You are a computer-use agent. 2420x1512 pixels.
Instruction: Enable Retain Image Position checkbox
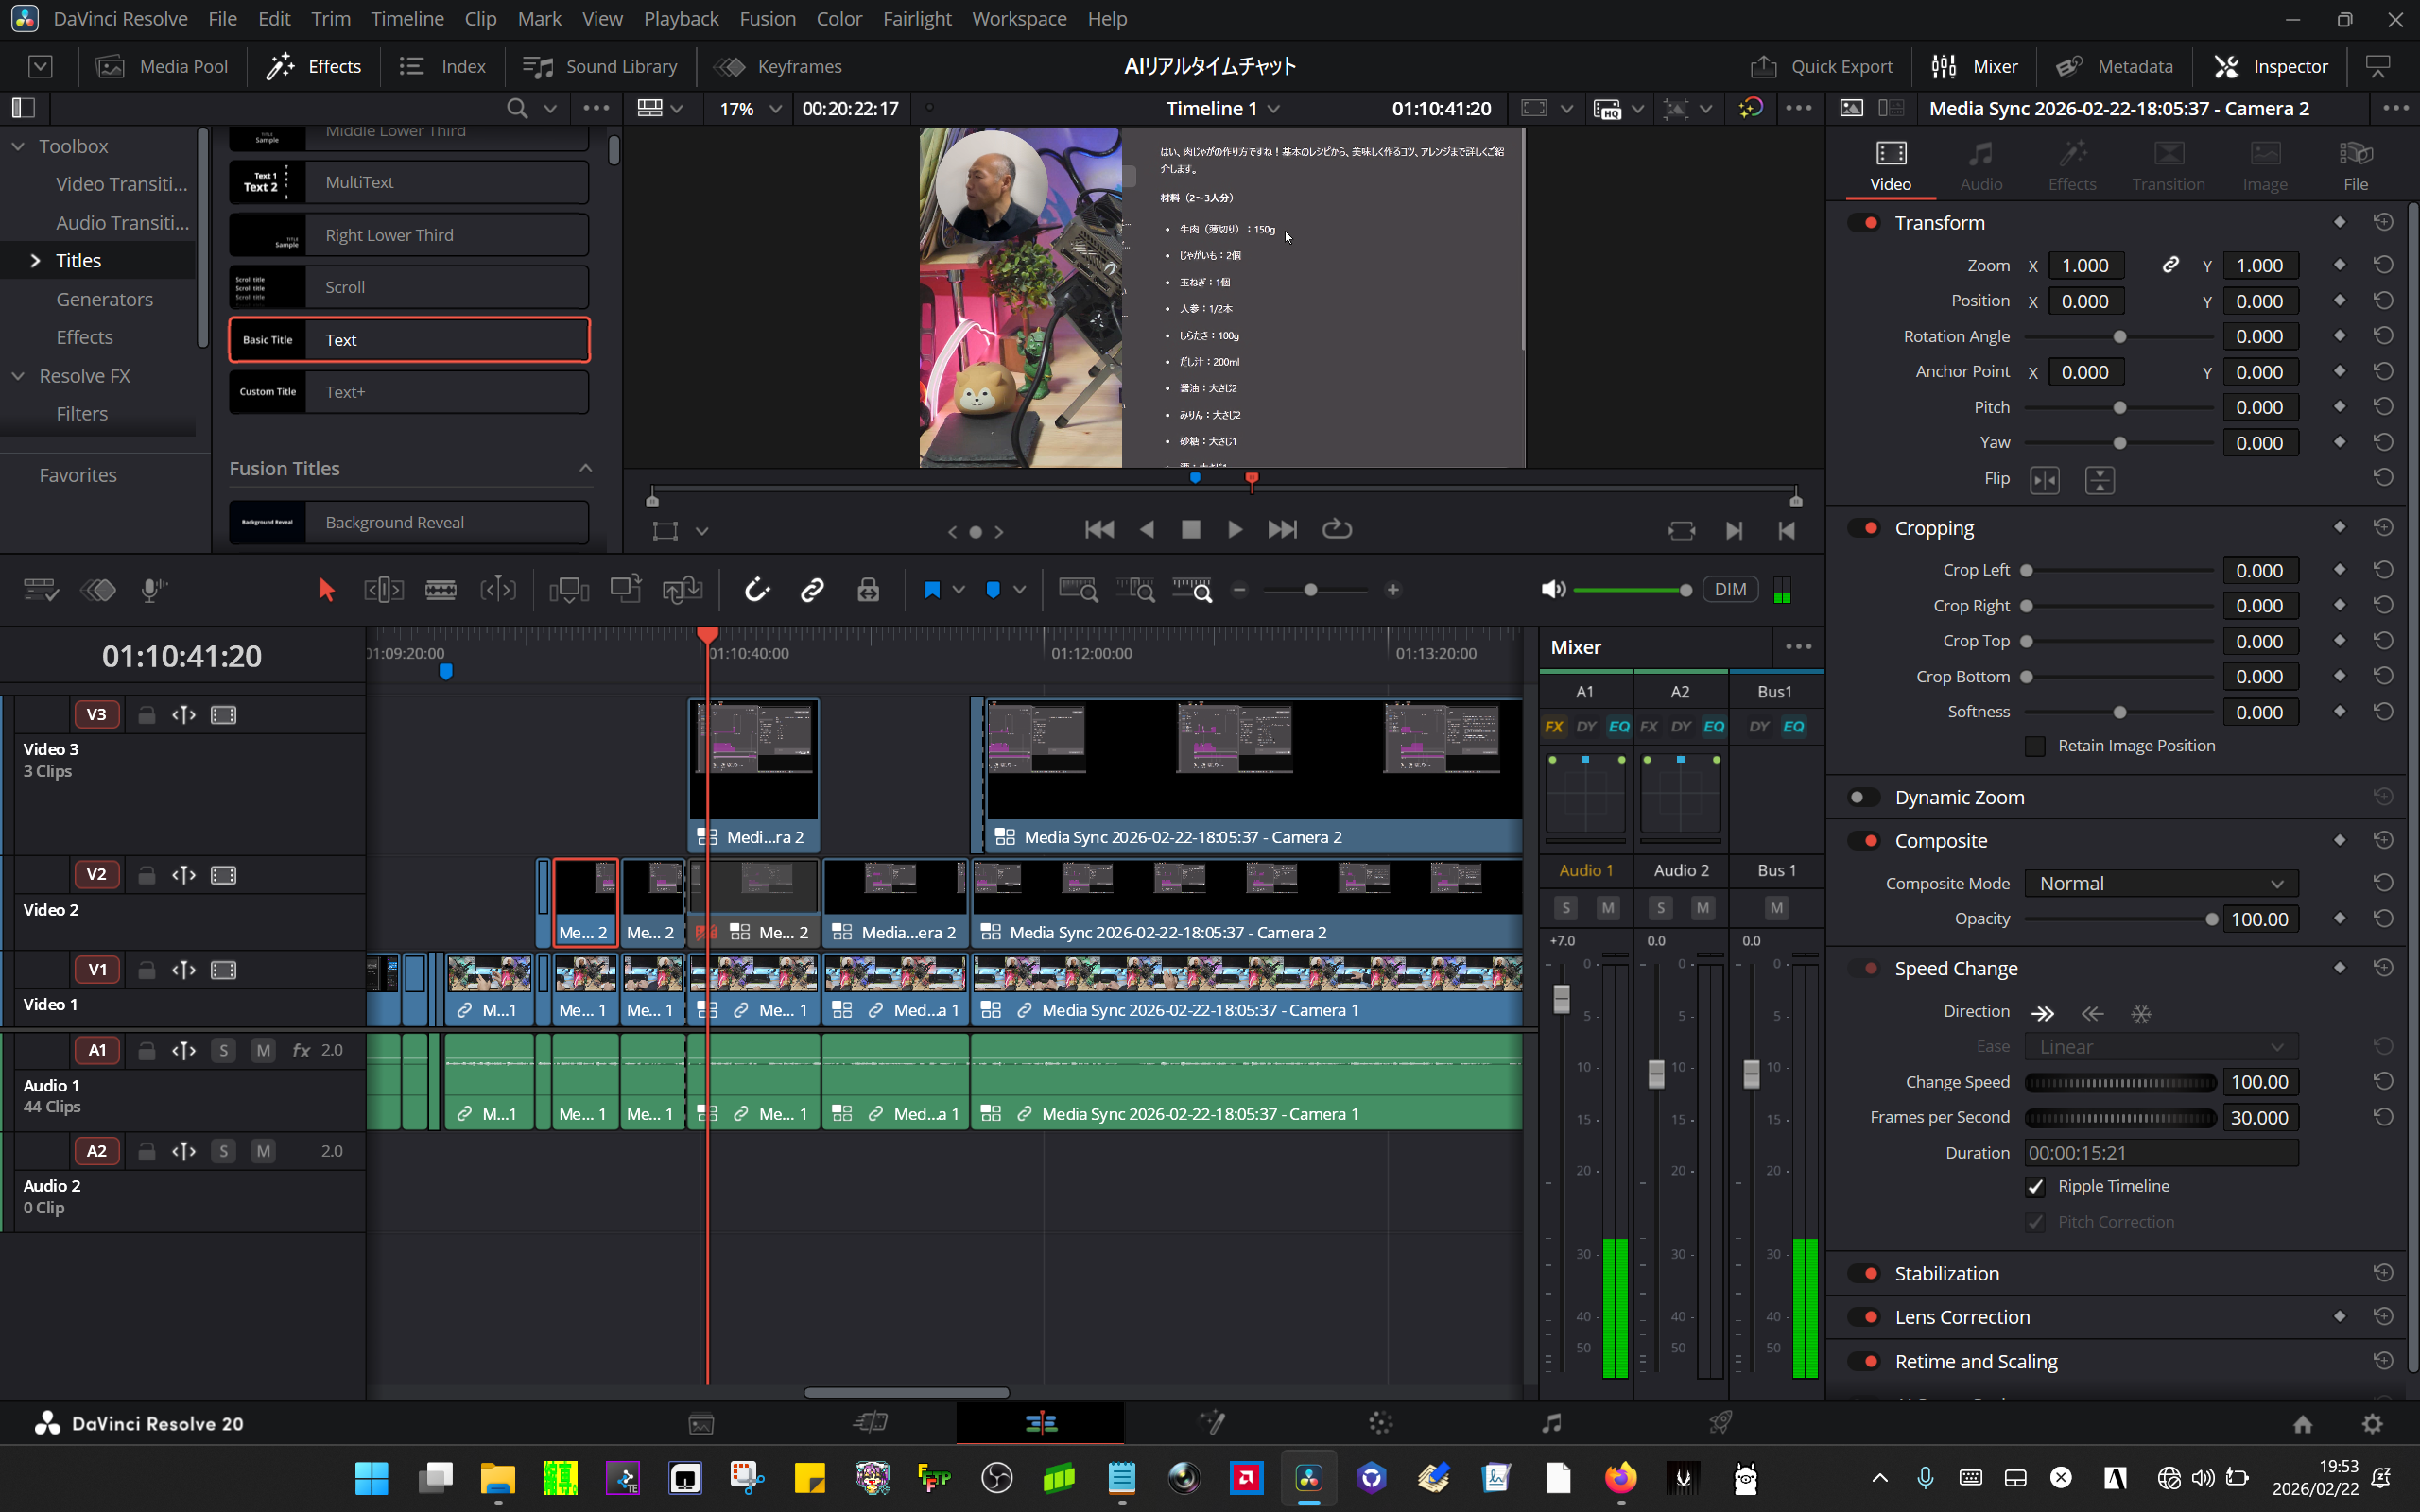click(2035, 746)
